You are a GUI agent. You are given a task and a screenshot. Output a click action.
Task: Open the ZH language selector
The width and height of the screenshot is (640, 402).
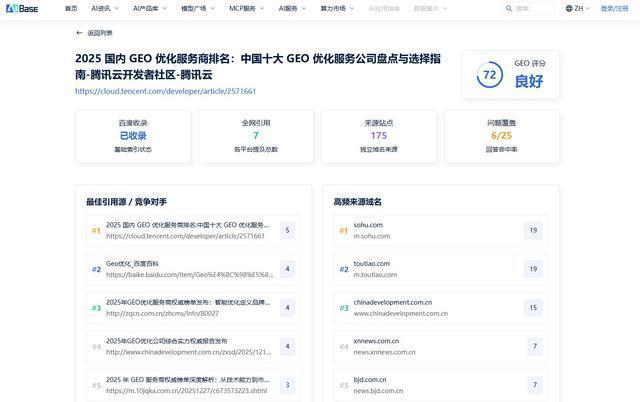(578, 8)
